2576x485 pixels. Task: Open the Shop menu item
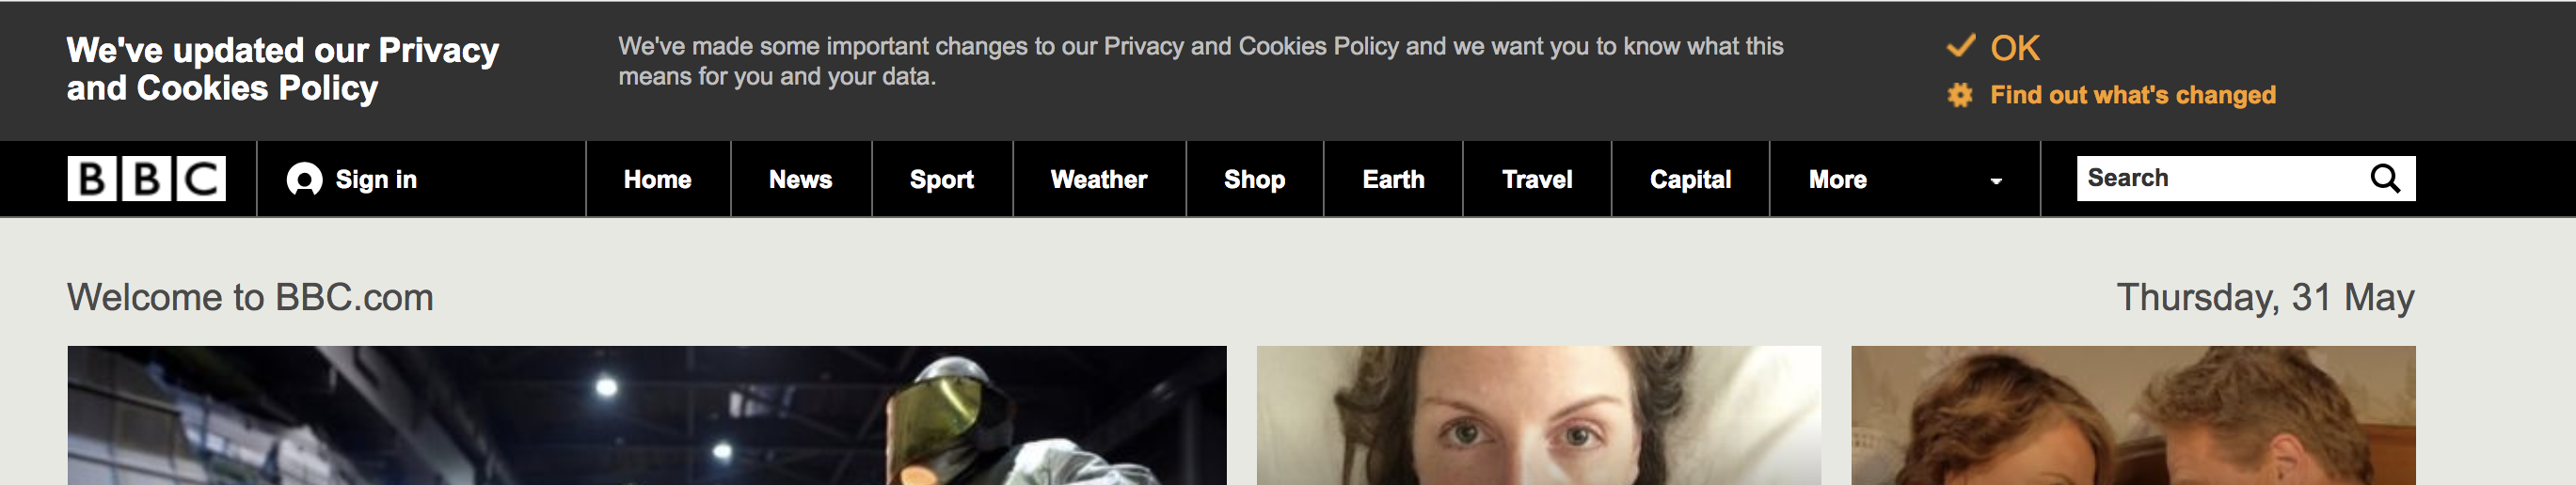coord(1254,180)
